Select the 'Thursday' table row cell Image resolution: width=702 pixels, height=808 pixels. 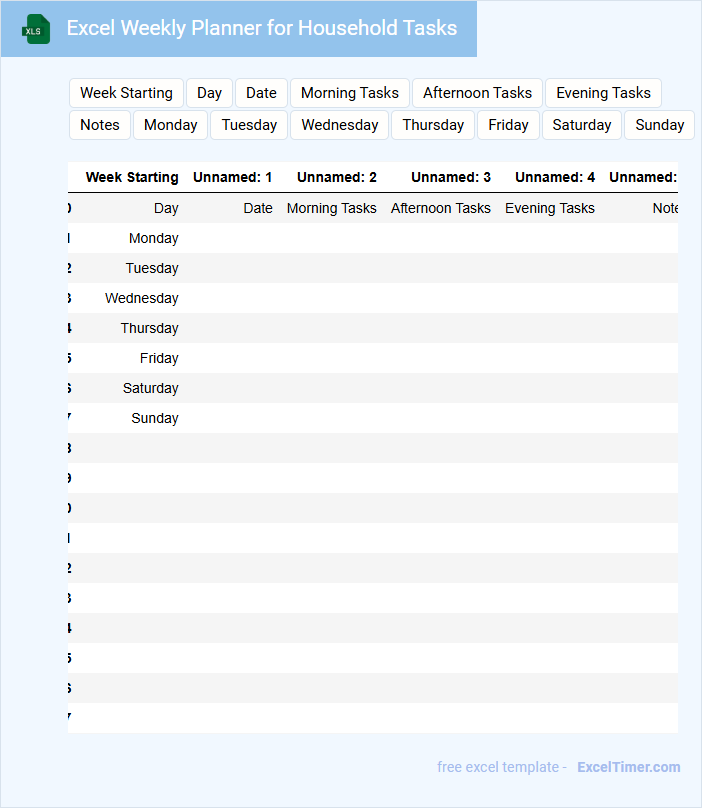[149, 328]
